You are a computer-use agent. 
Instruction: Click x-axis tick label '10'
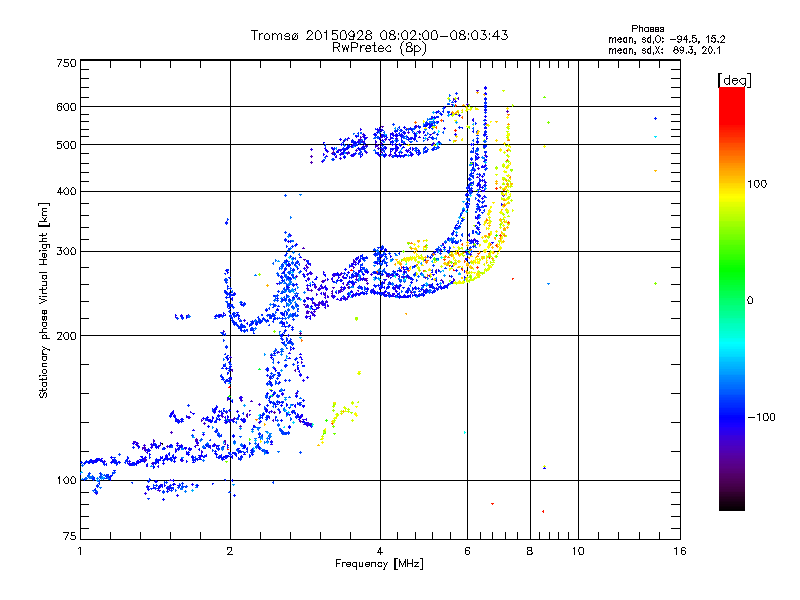(x=578, y=551)
